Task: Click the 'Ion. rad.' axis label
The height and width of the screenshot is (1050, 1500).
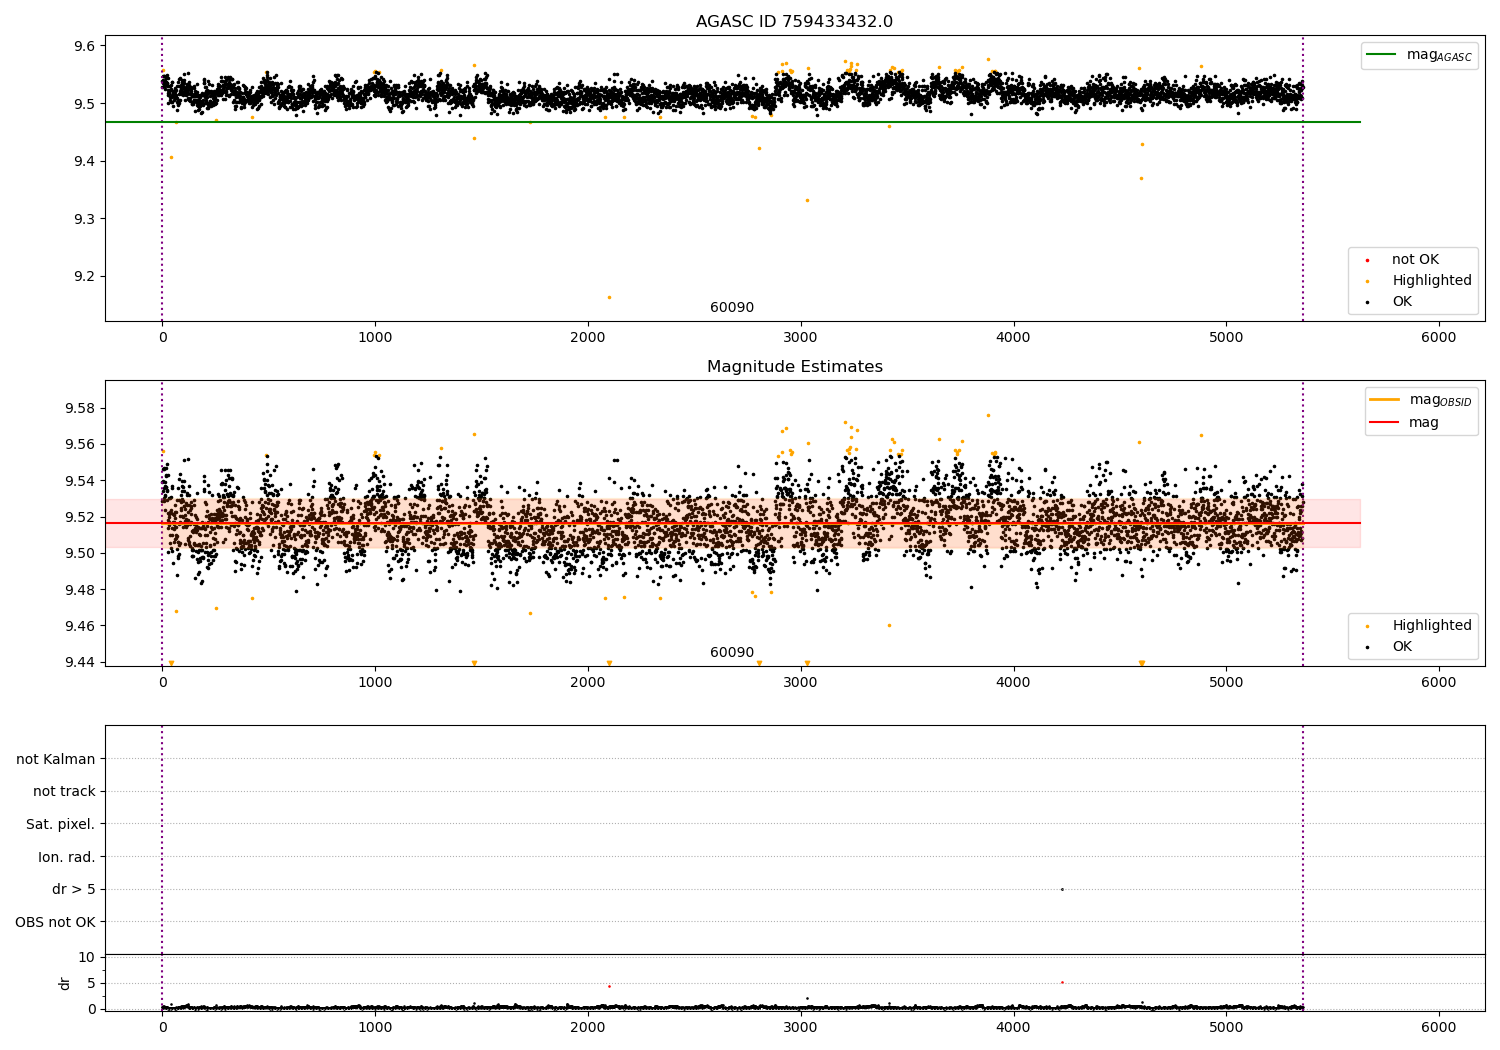Action: [67, 857]
